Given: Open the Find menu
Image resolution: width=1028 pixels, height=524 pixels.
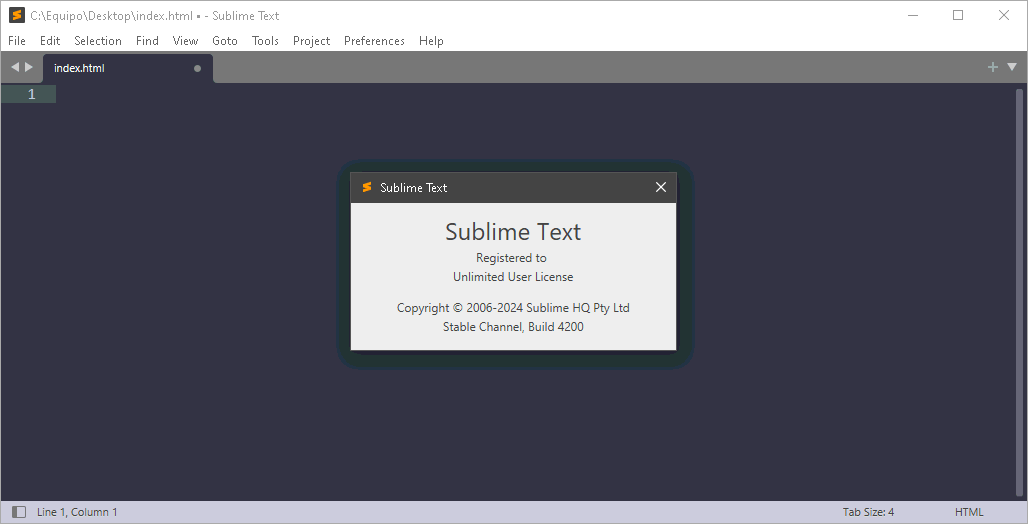Looking at the screenshot, I should click(x=147, y=41).
